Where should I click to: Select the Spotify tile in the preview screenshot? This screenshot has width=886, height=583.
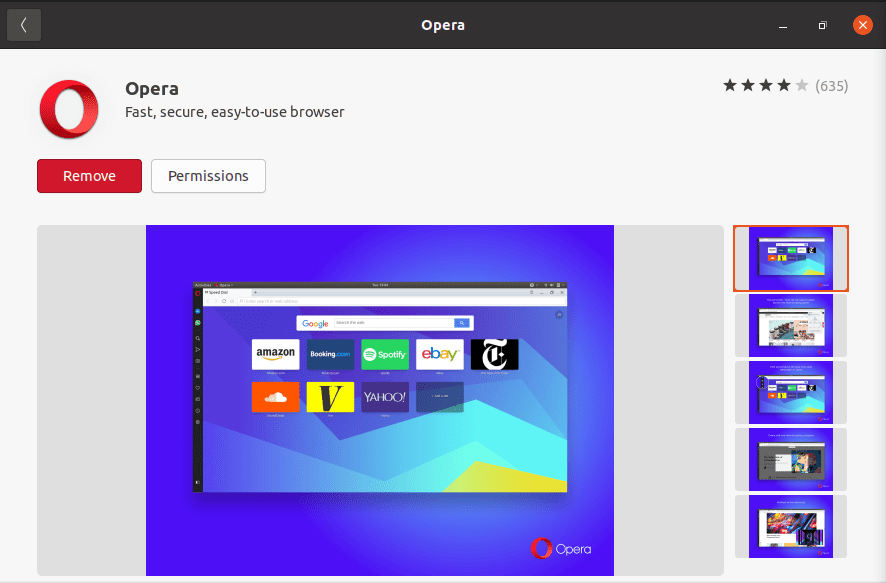click(385, 354)
